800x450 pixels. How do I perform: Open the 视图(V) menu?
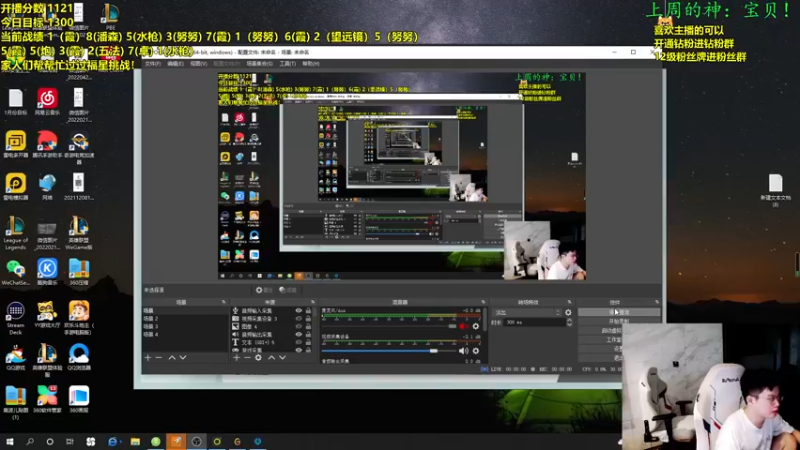pos(198,64)
